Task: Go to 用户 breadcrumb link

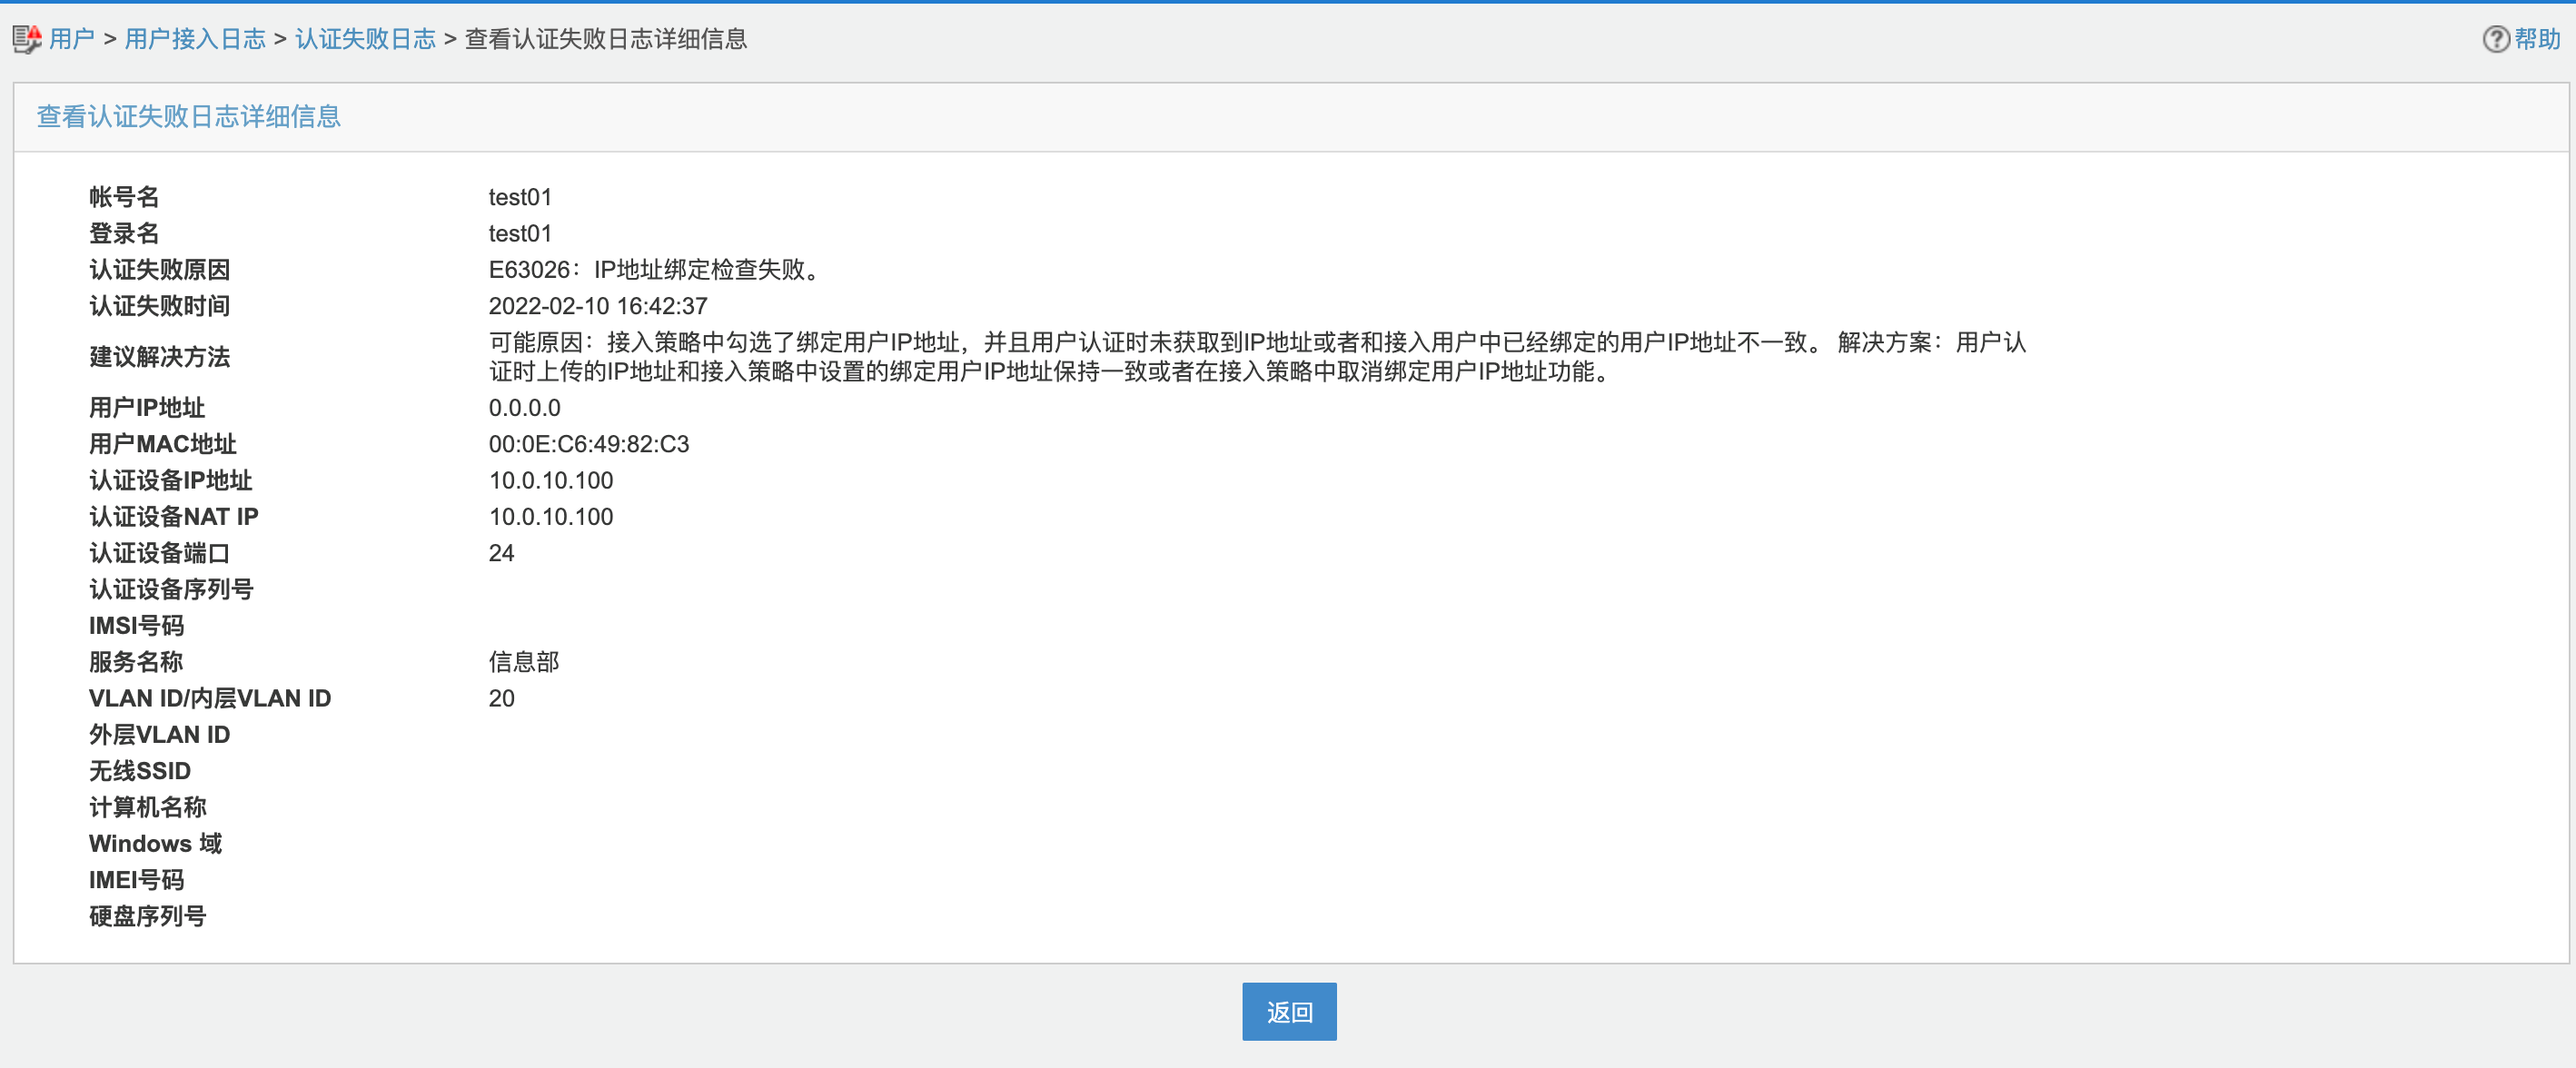Action: click(x=71, y=39)
